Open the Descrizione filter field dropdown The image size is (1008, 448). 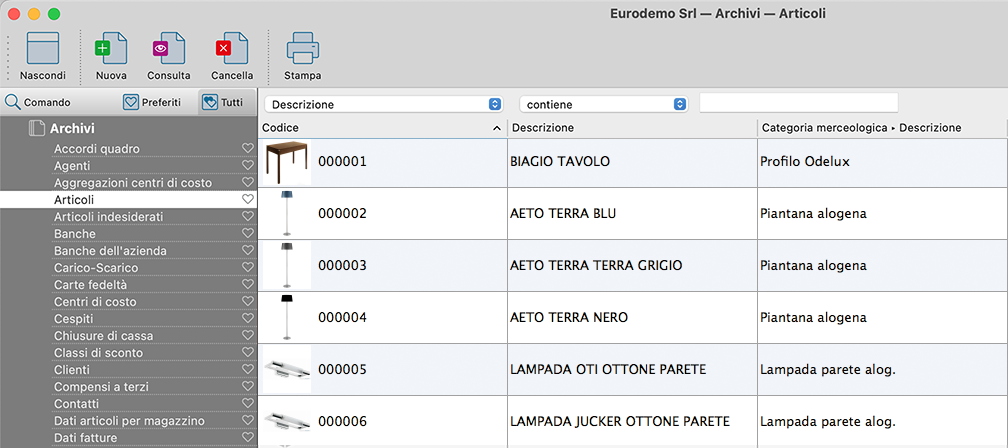tap(385, 104)
